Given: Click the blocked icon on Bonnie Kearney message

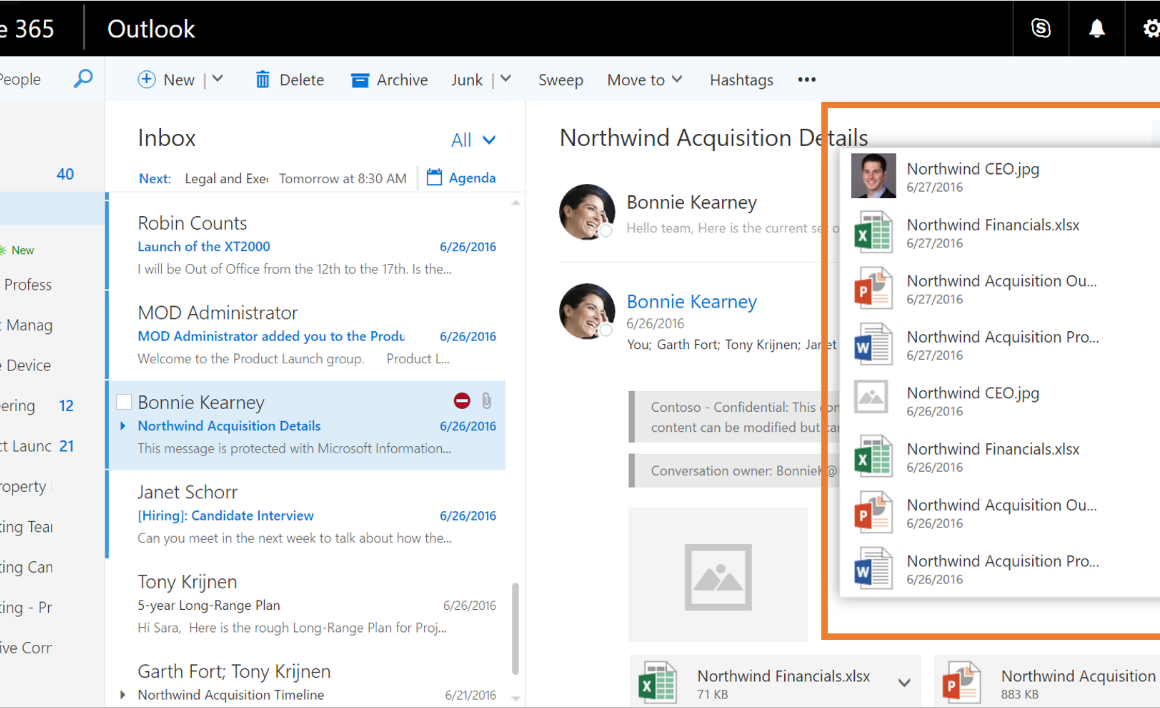Looking at the screenshot, I should coord(462,401).
